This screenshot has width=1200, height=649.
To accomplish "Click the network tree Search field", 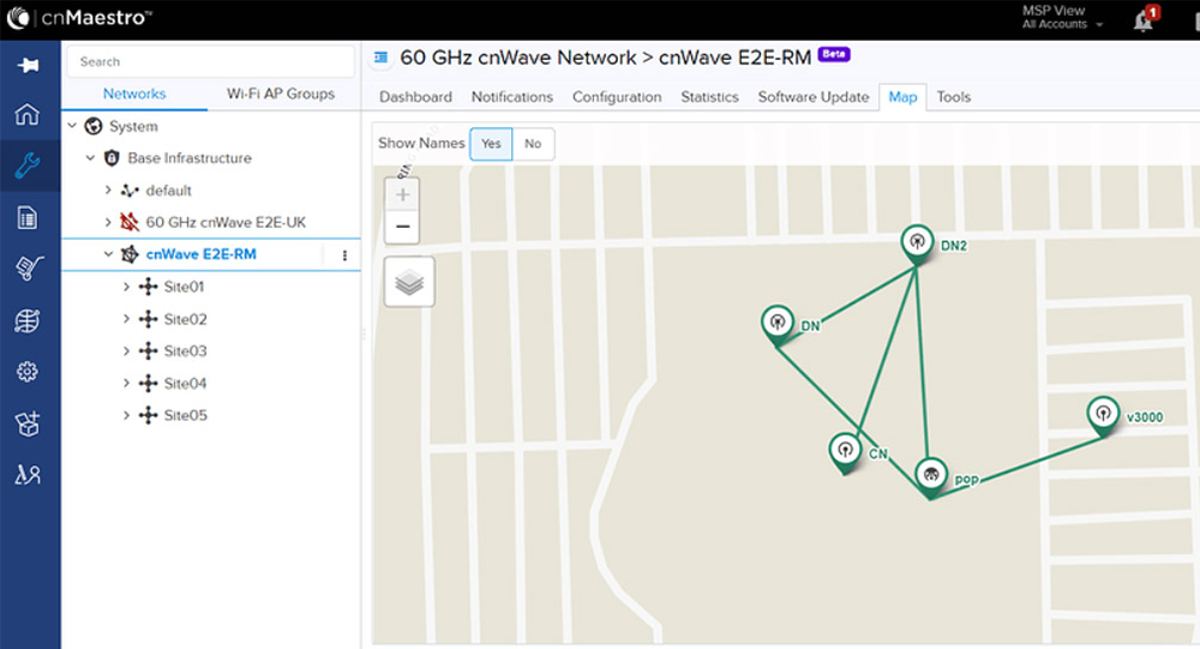I will (x=211, y=62).
